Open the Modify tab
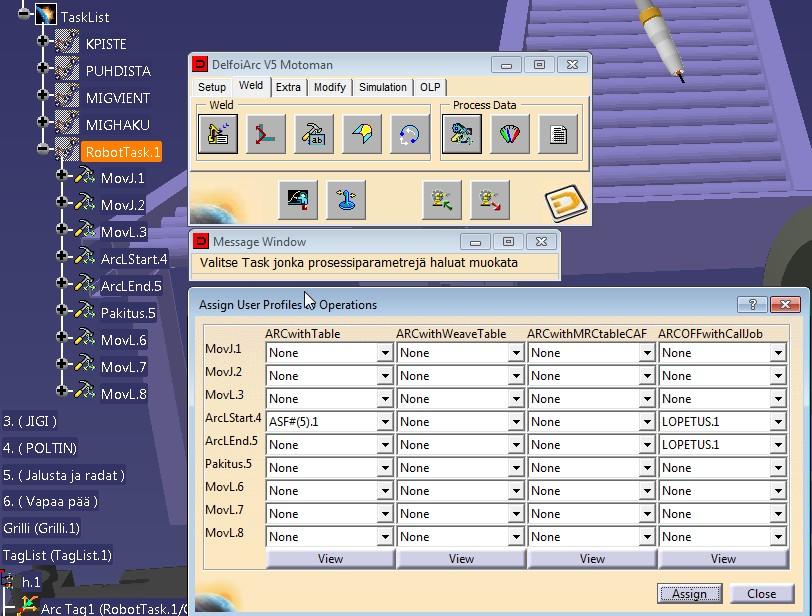The height and width of the screenshot is (616, 812). [329, 87]
